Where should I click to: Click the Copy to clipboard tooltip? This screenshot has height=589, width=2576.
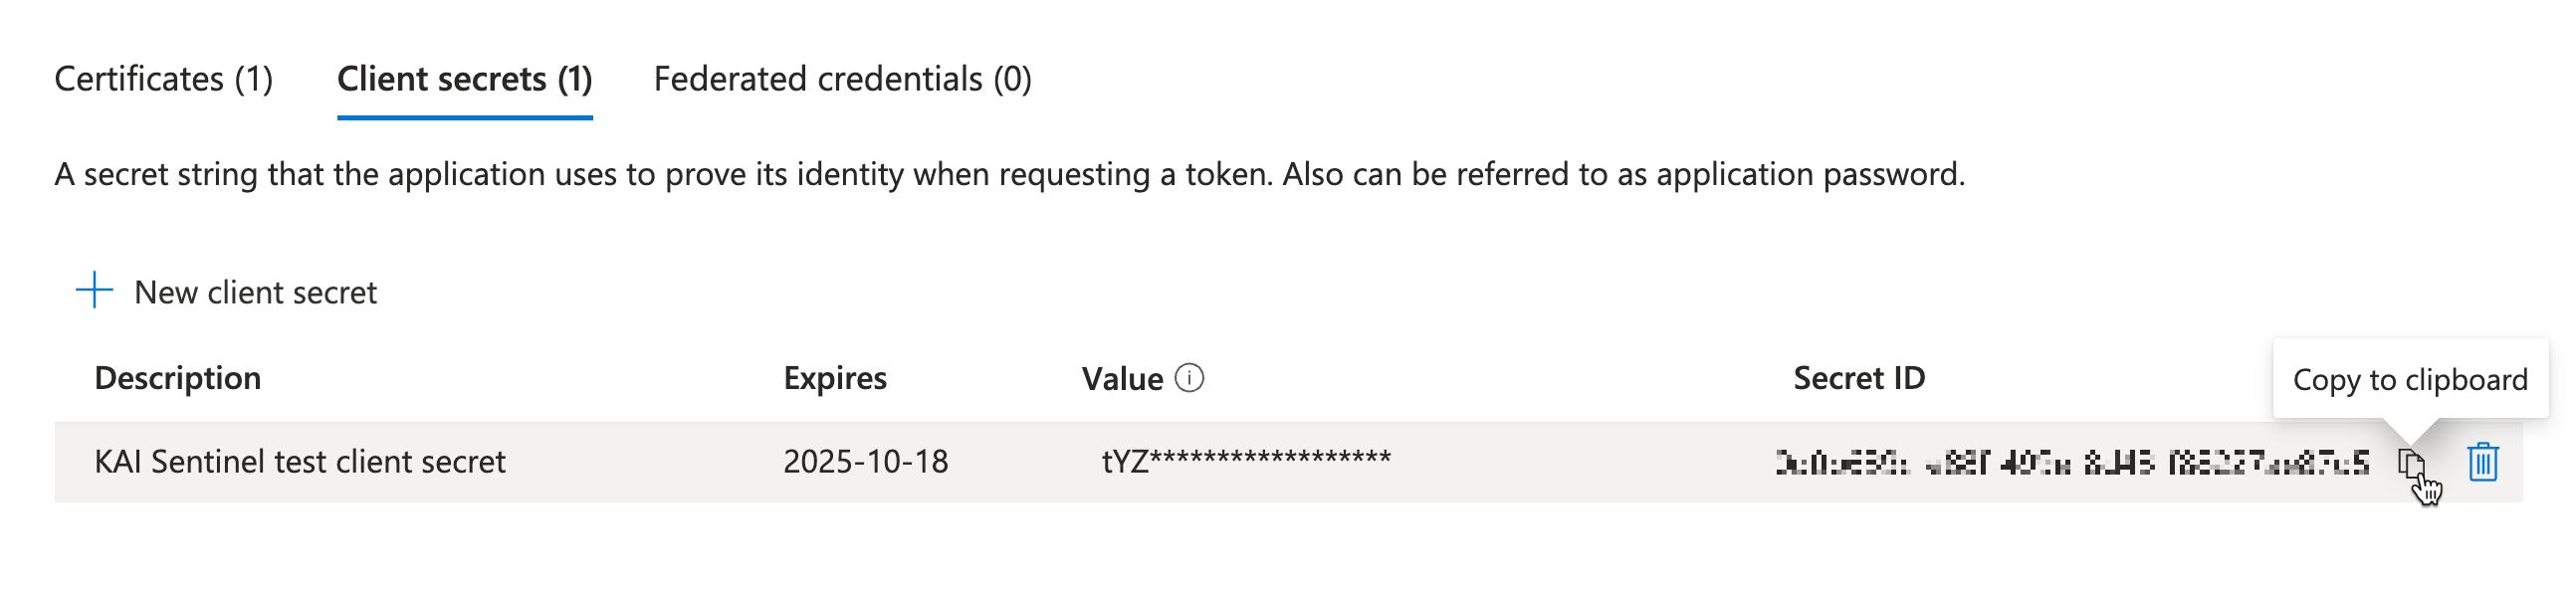click(2409, 380)
